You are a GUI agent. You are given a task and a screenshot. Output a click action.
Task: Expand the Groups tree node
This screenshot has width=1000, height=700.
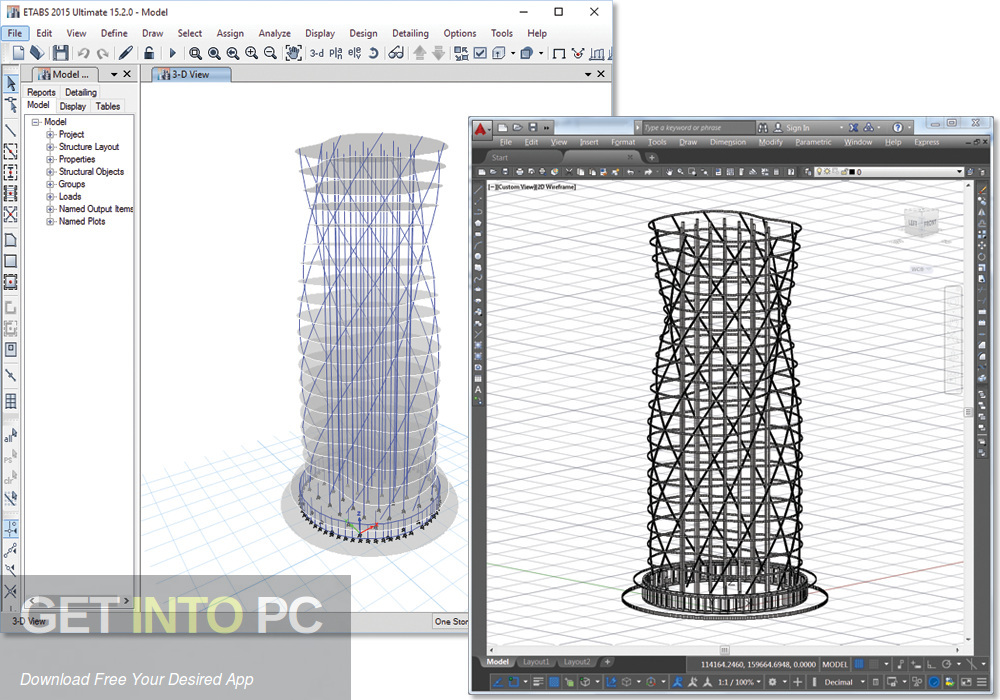tap(50, 184)
